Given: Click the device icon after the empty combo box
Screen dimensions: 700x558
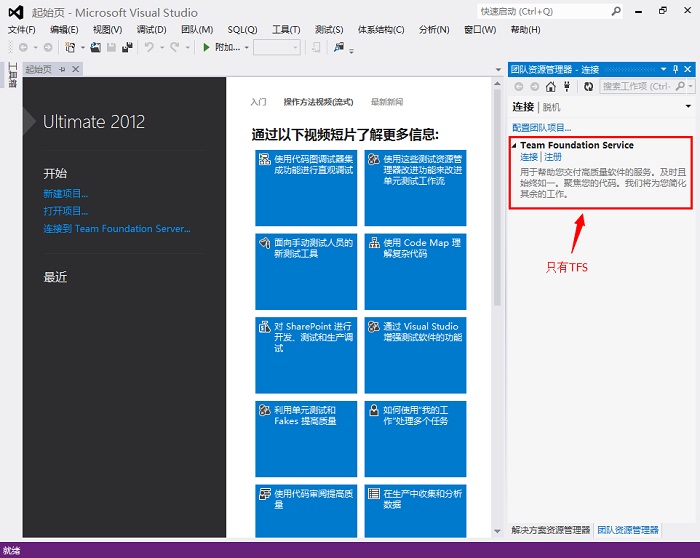Looking at the screenshot, I should point(316,47).
